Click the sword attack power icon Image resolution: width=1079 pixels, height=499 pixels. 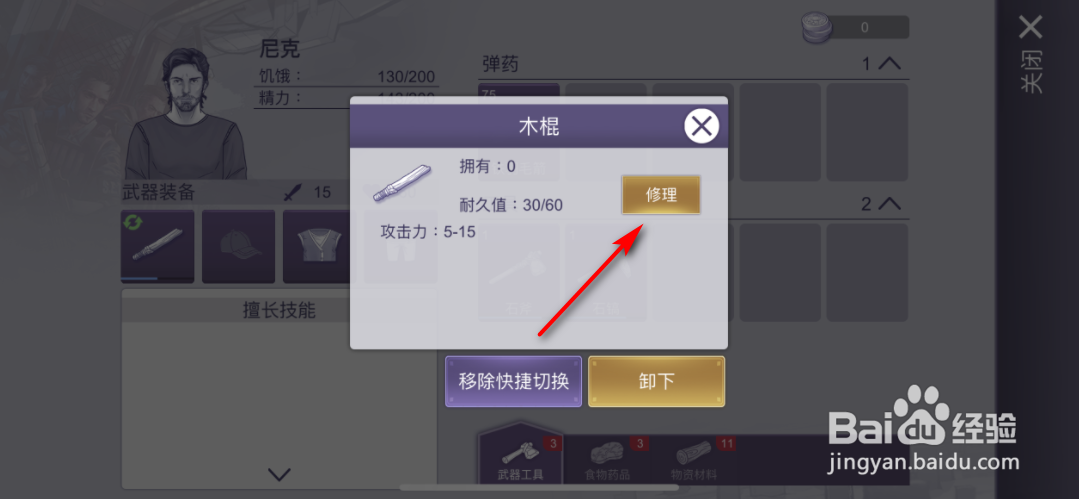pos(294,193)
